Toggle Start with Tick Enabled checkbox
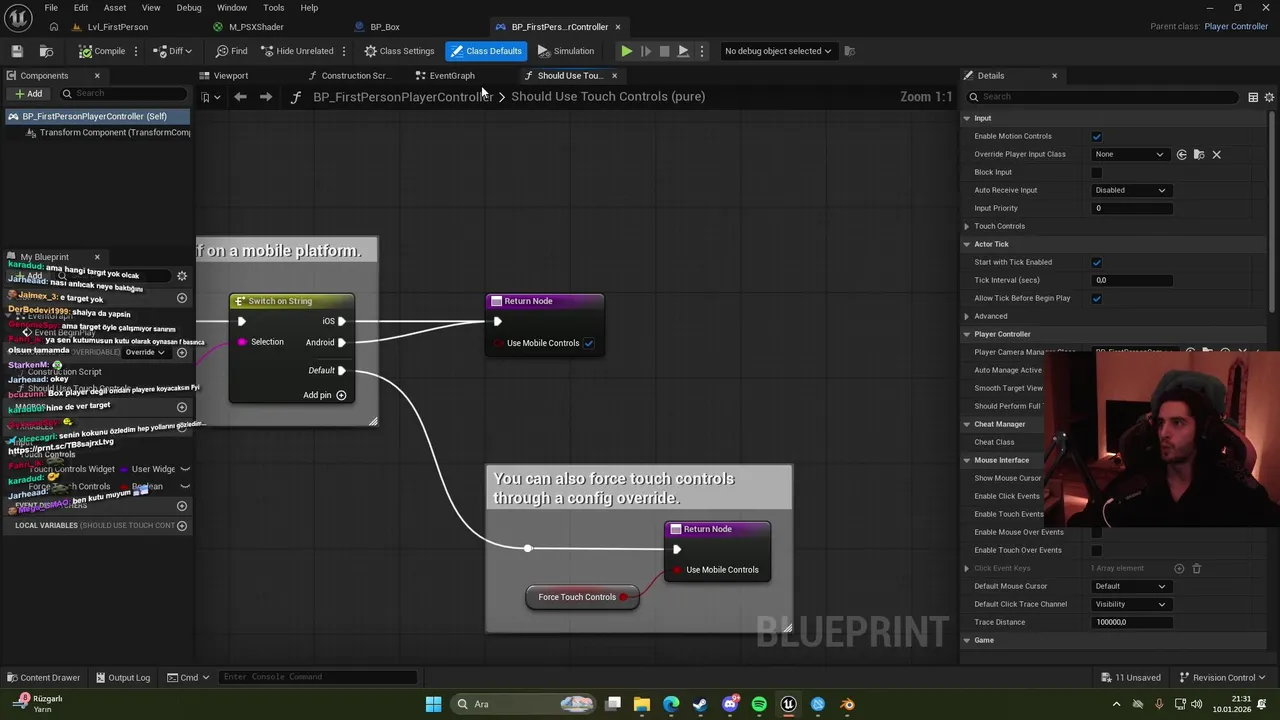Image resolution: width=1280 pixels, height=720 pixels. coord(1097,262)
